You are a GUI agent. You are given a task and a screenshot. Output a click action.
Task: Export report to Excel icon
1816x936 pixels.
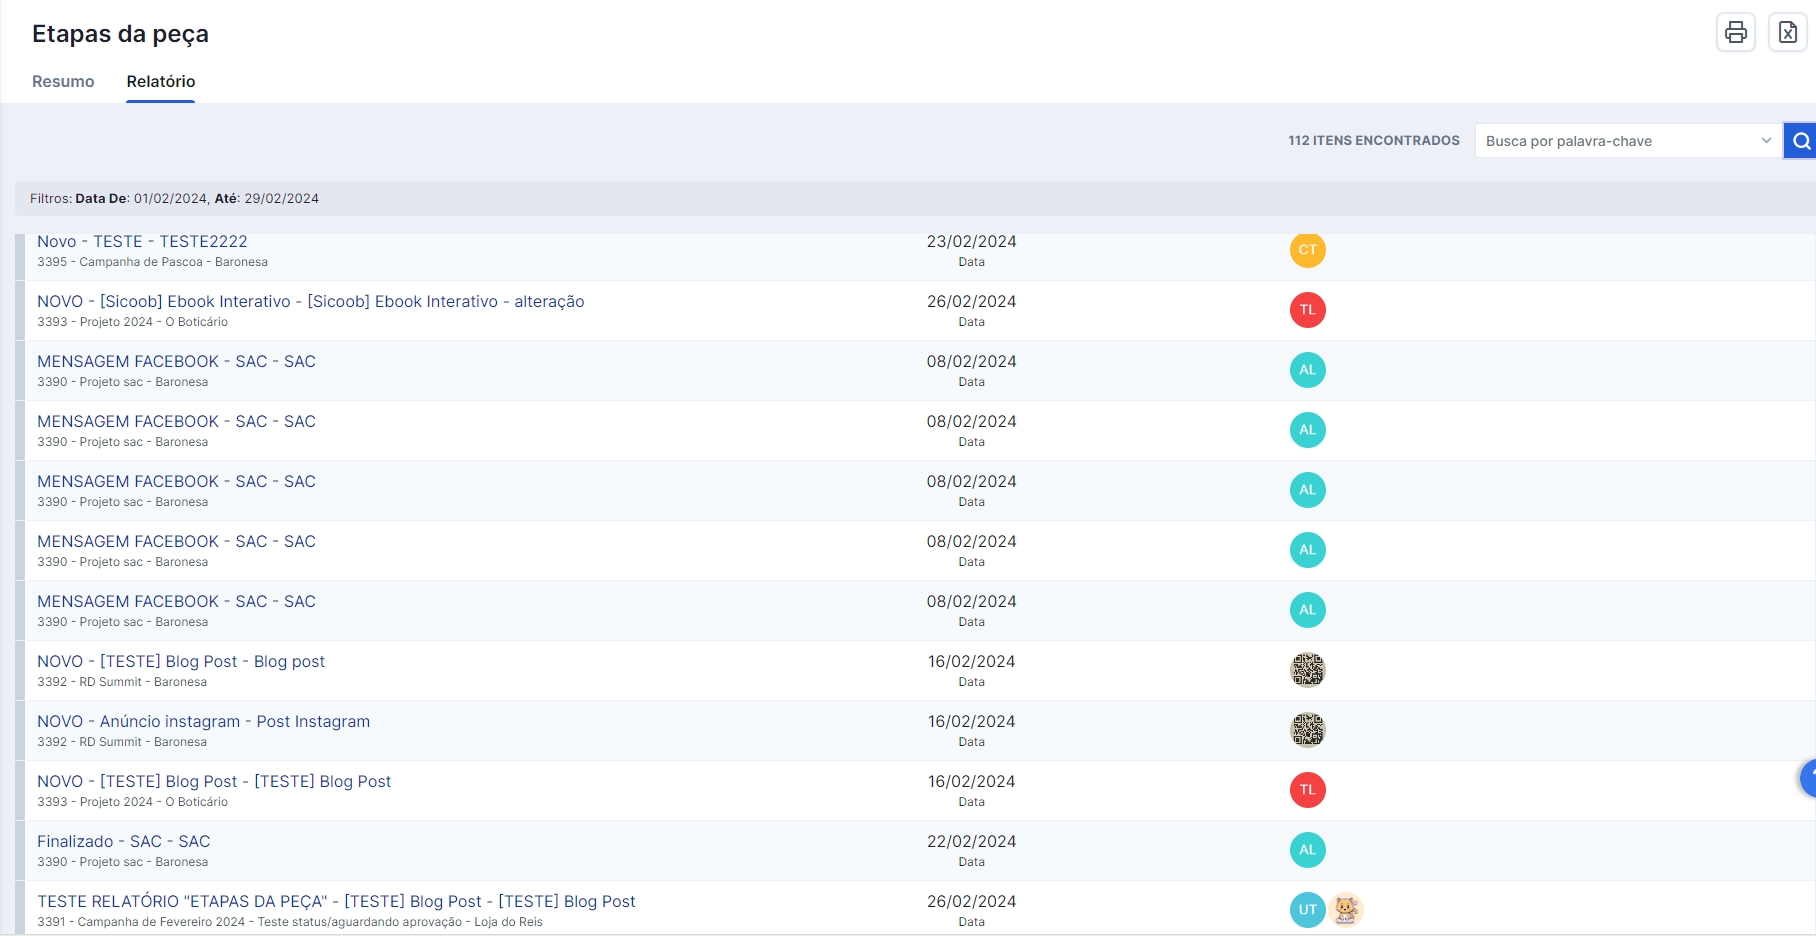1787,33
